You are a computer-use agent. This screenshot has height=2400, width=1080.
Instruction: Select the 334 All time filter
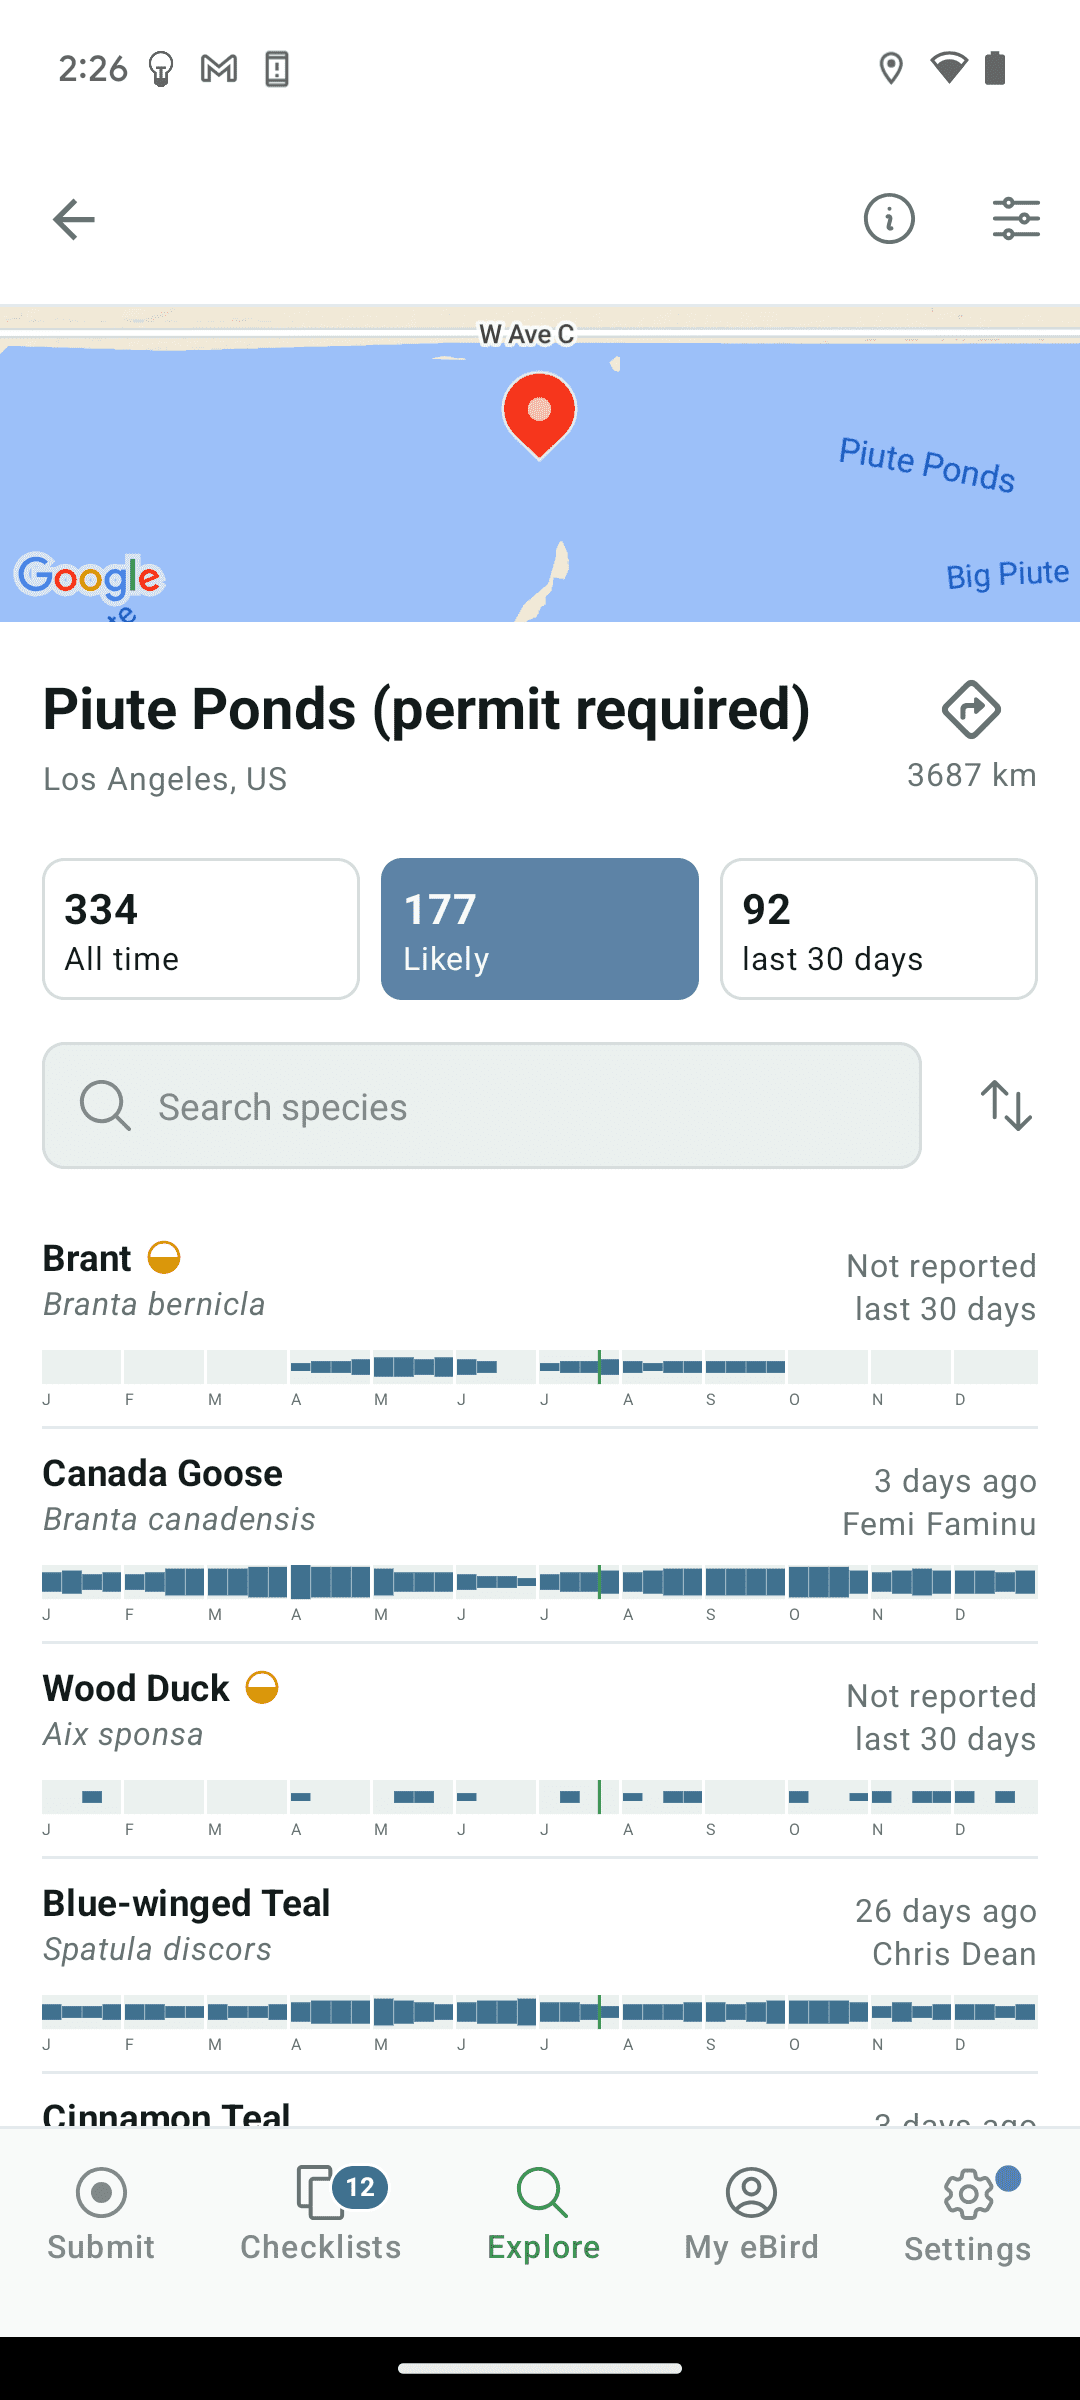201,929
